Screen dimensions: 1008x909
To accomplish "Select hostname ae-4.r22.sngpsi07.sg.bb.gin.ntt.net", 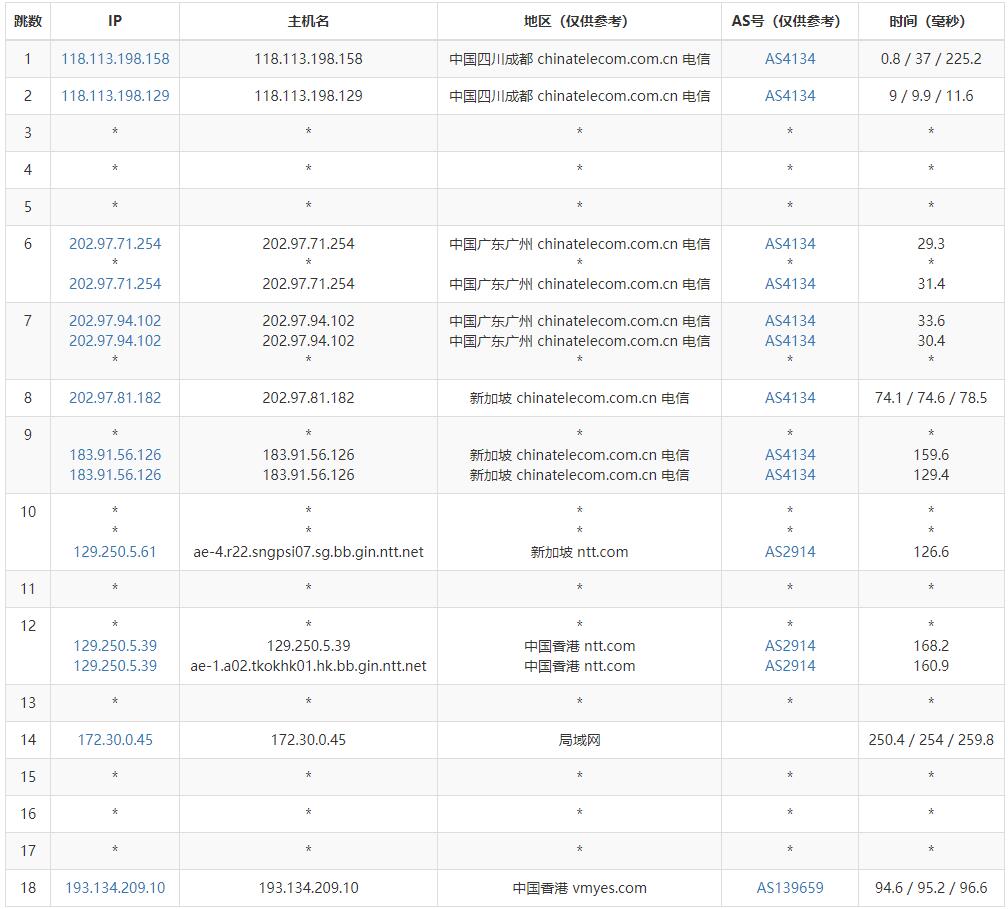I will (x=309, y=552).
